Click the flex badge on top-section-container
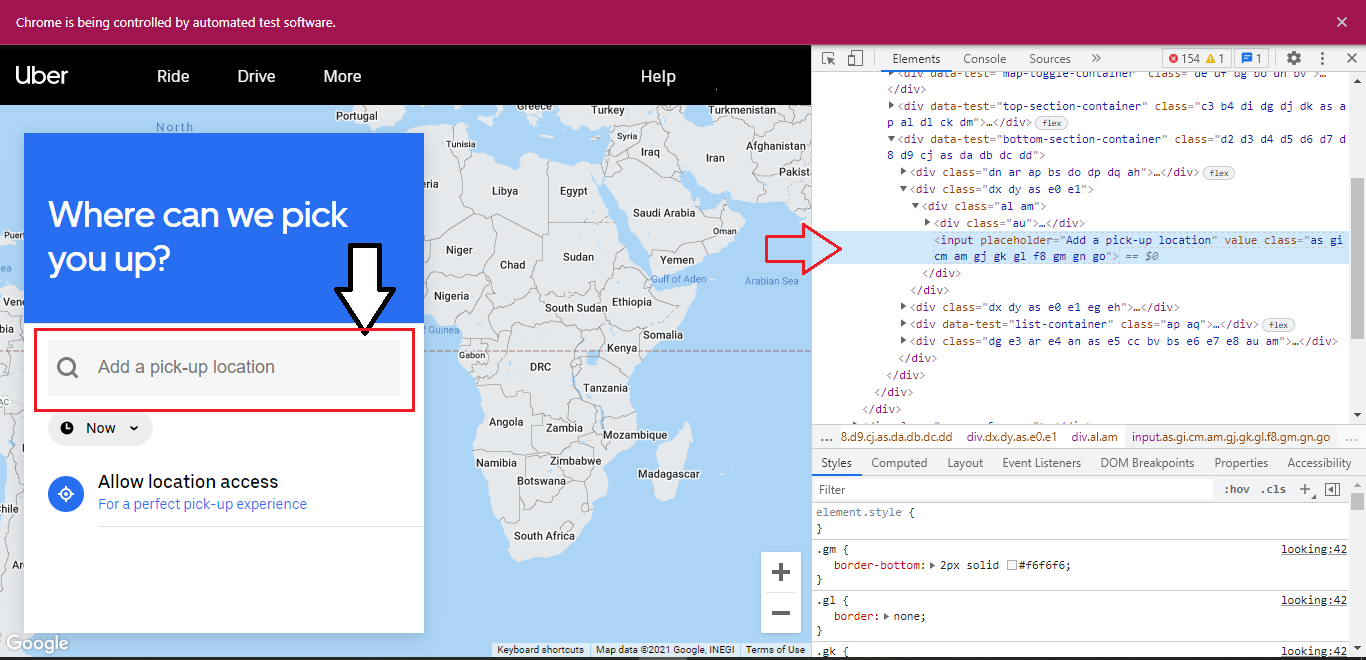1366x660 pixels. [x=1051, y=123]
